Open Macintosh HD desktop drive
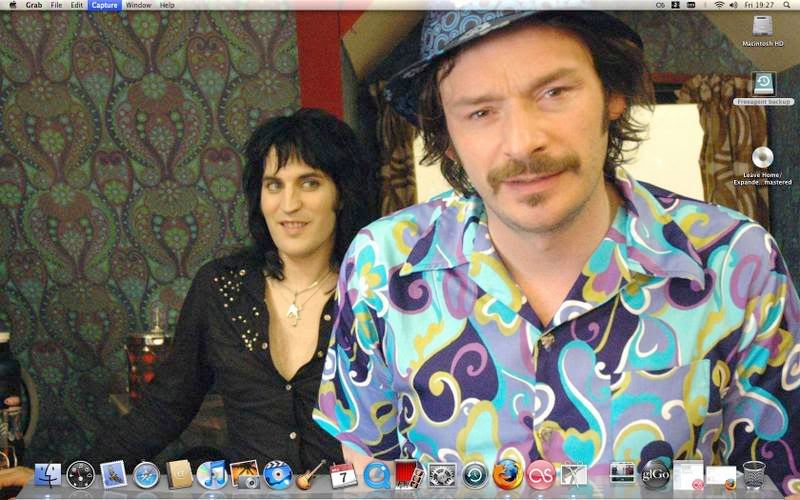 (762, 26)
